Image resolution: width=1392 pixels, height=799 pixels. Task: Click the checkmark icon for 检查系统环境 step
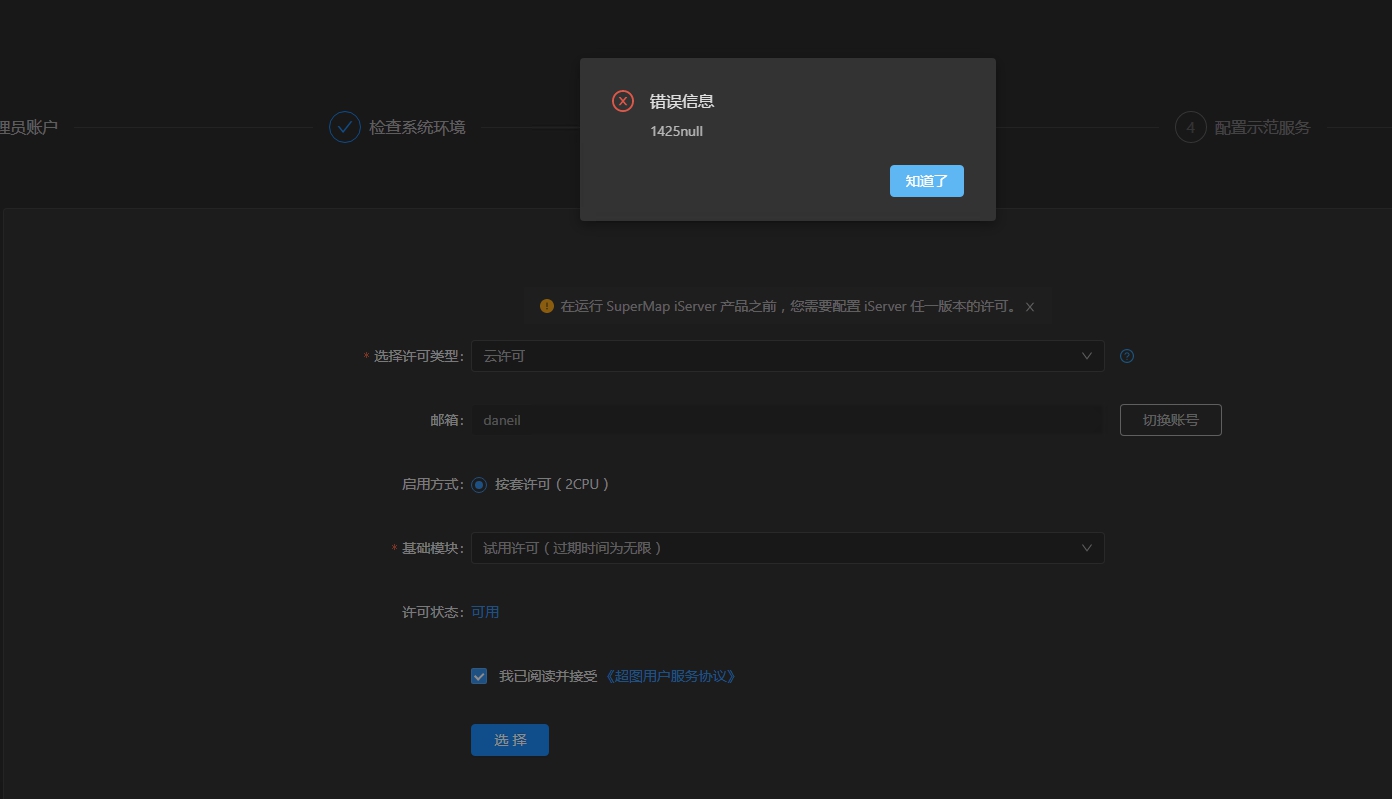click(x=345, y=127)
